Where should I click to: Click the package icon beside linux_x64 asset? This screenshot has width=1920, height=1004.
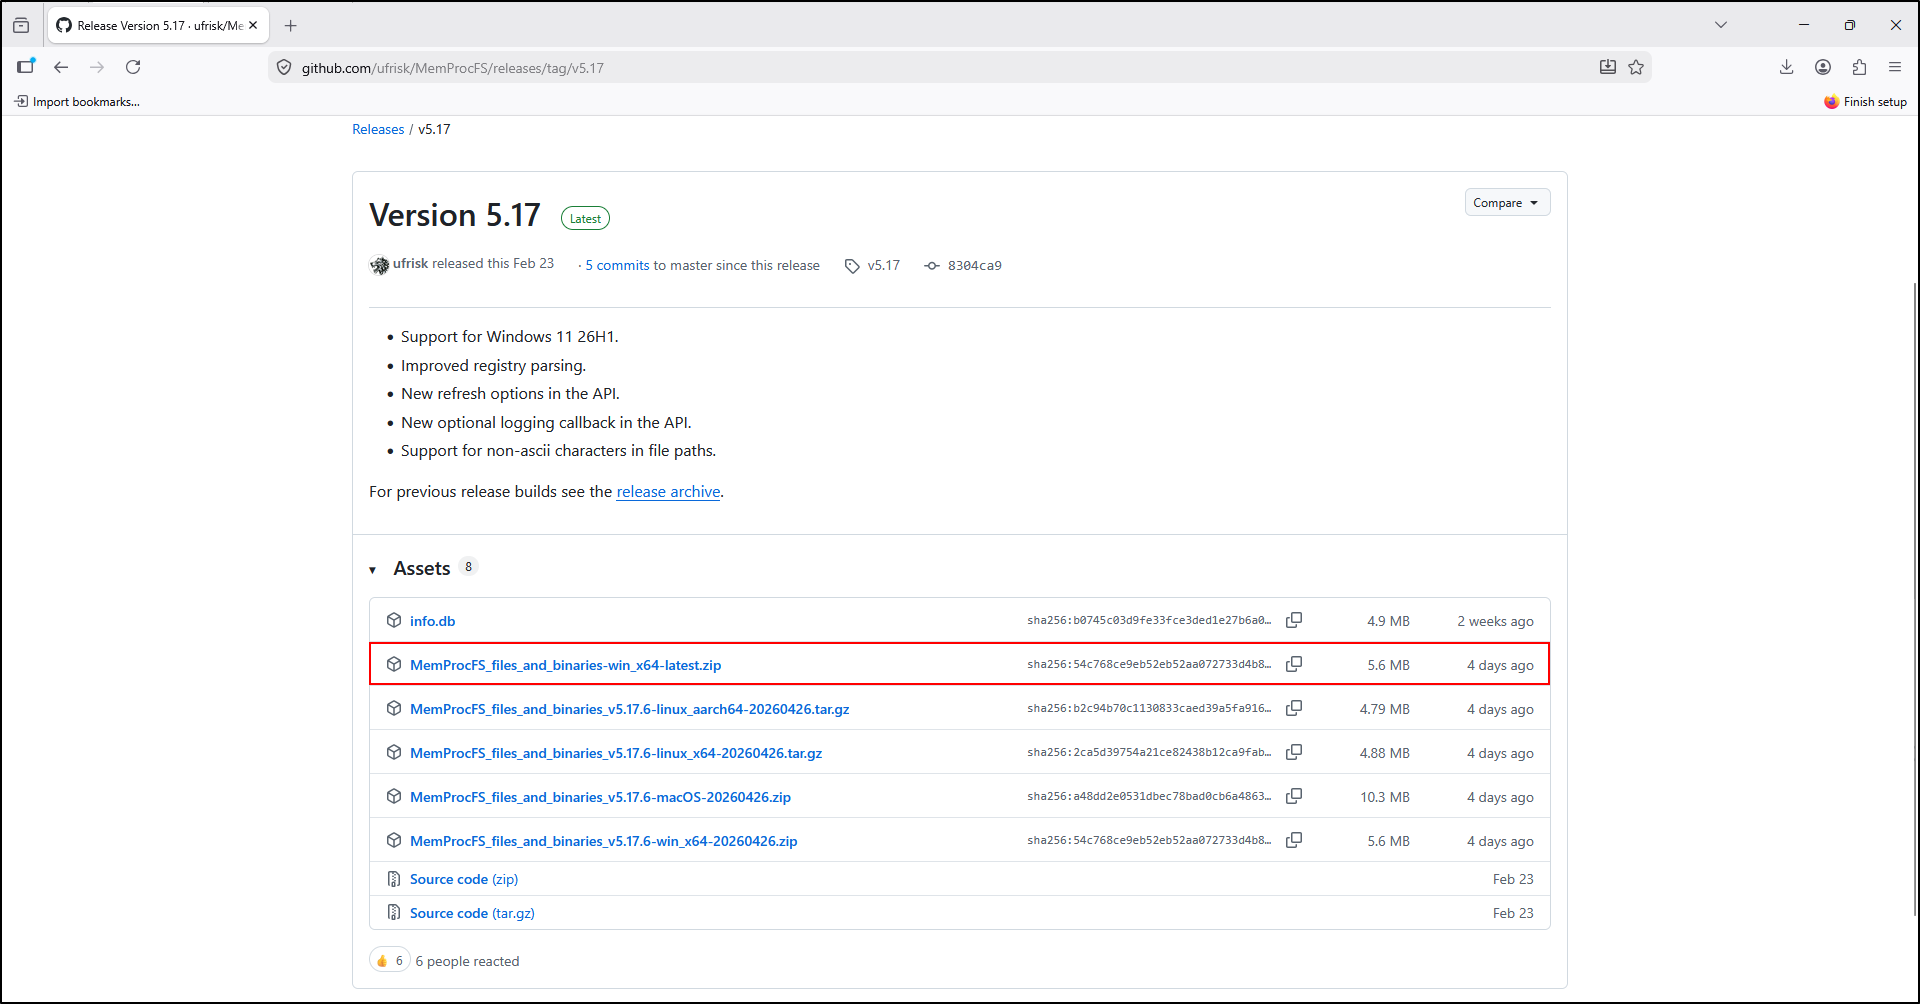click(x=394, y=752)
